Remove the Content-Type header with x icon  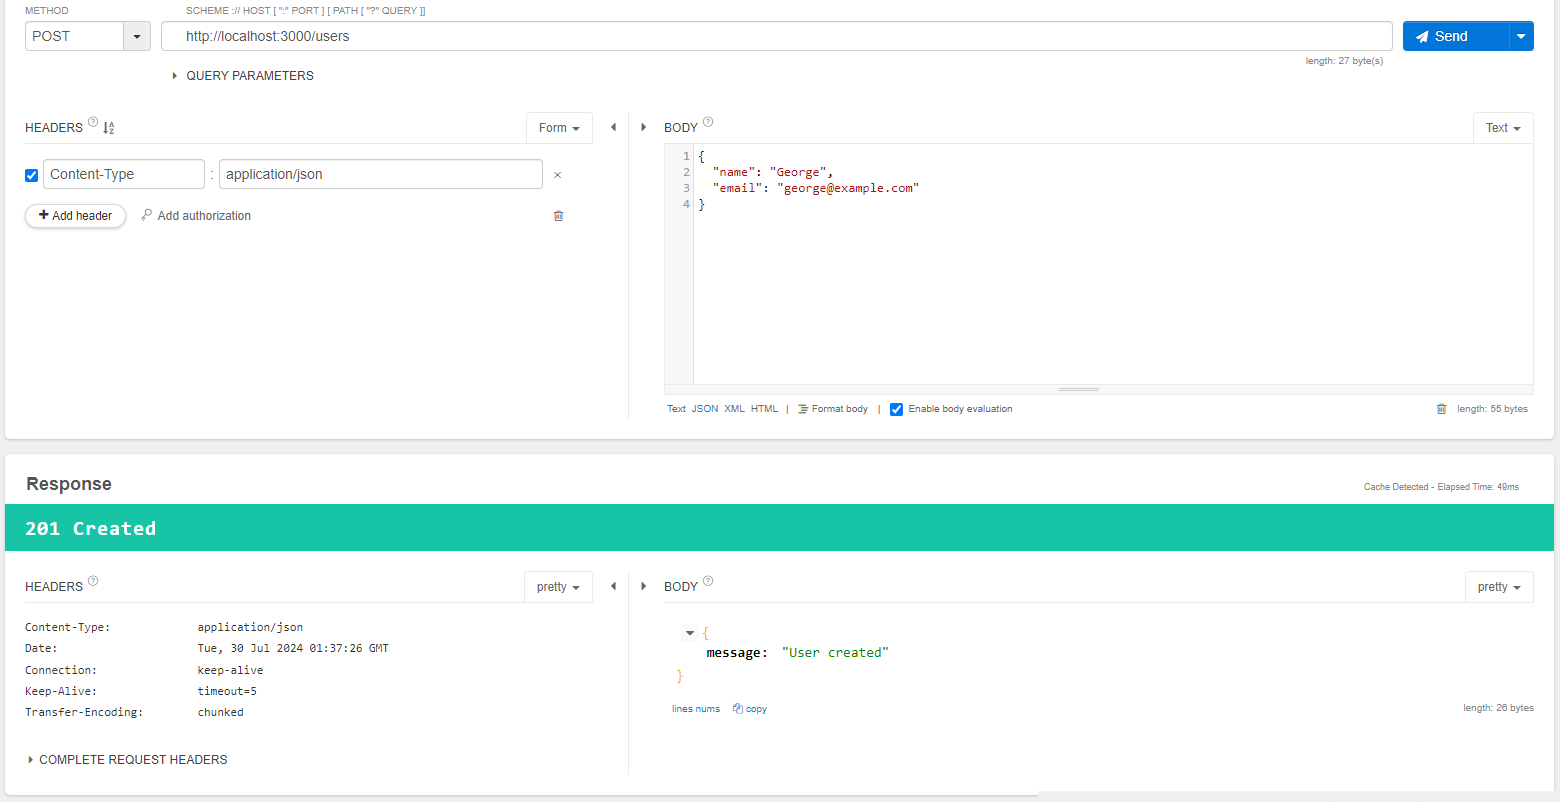click(x=558, y=175)
